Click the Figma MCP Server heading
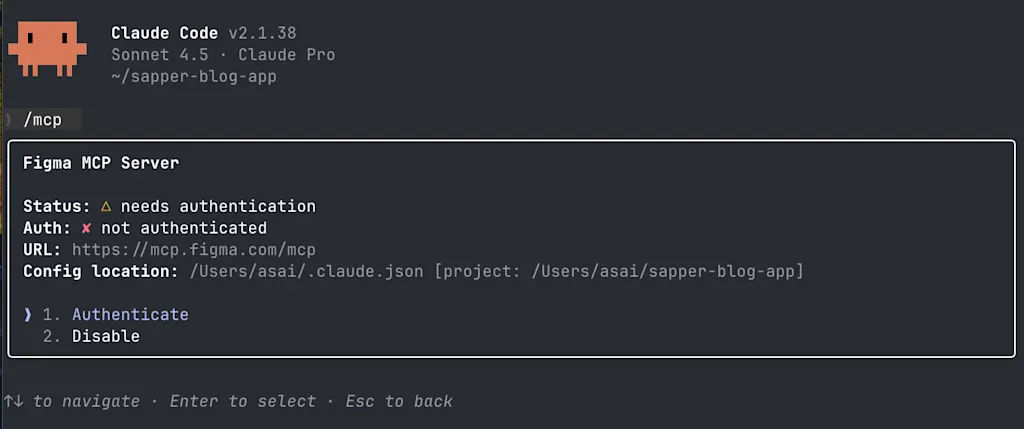Screen dimensions: 1024x429 (101, 163)
